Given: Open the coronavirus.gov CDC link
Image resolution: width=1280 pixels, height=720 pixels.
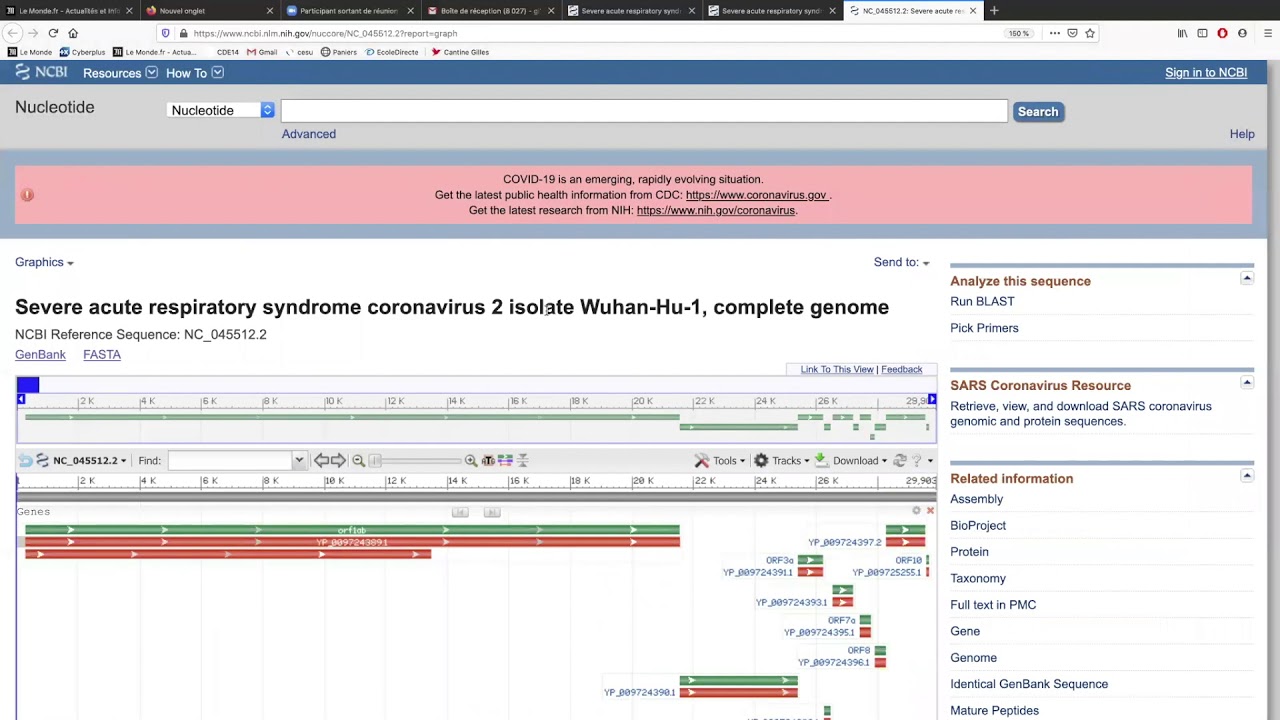Looking at the screenshot, I should [756, 195].
